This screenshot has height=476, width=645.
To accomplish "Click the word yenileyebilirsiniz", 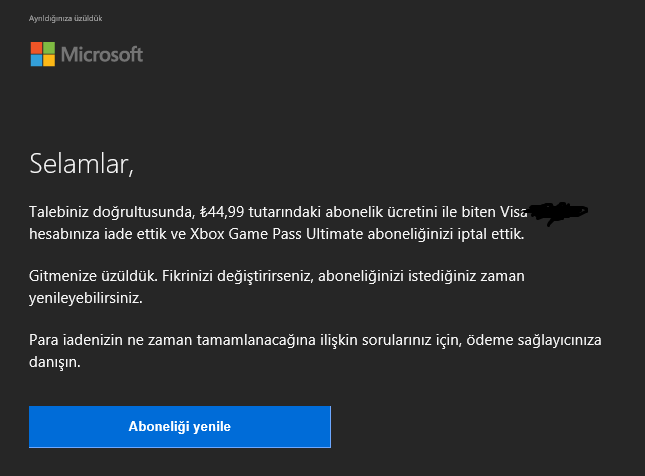I will [86, 298].
